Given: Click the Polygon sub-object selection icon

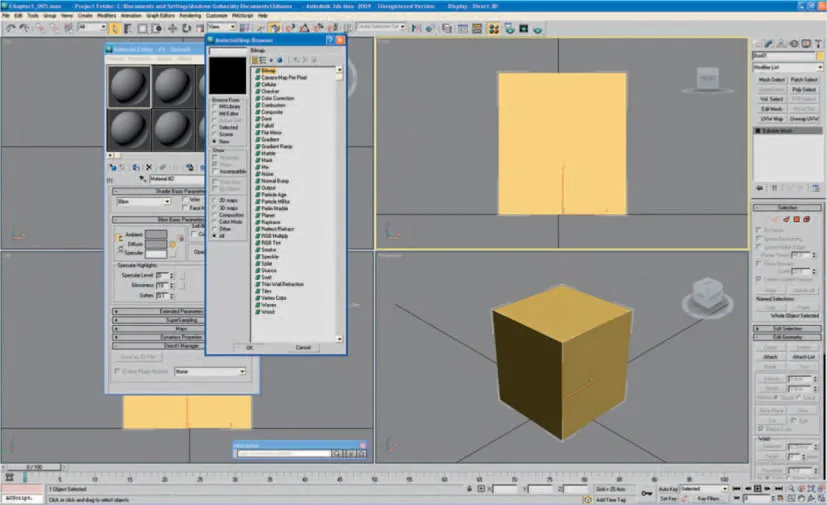Looking at the screenshot, I should click(x=795, y=218).
